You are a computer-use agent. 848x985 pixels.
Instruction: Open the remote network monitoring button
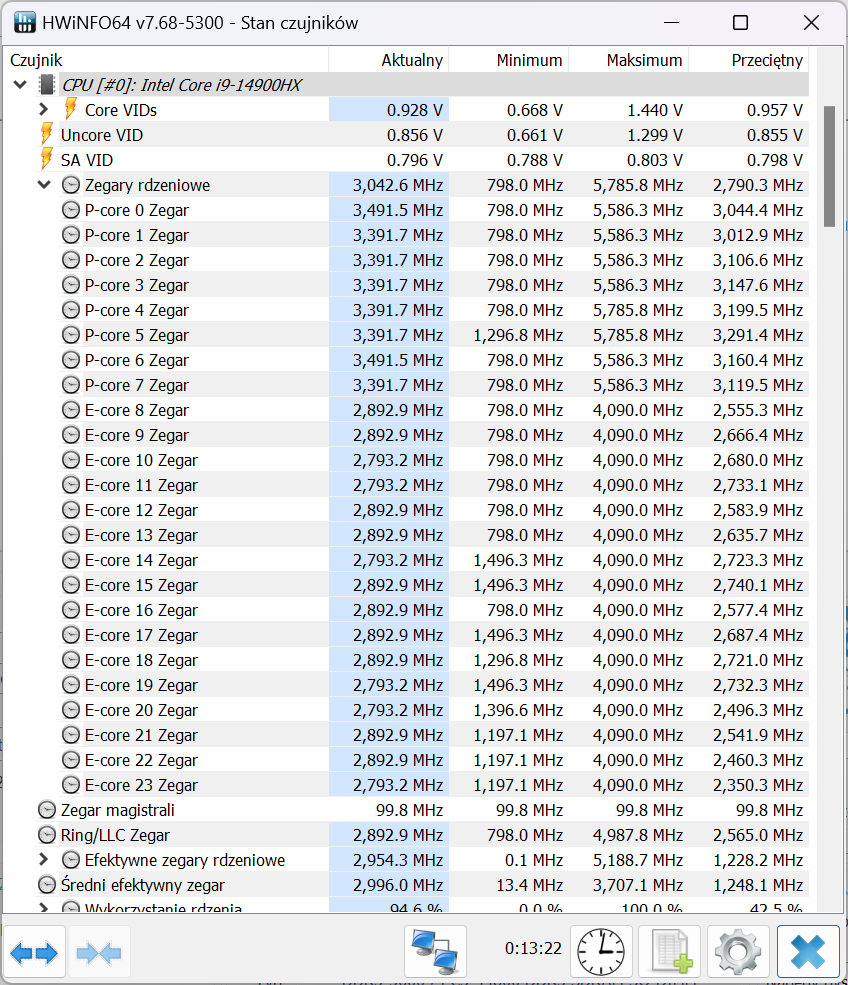[435, 952]
